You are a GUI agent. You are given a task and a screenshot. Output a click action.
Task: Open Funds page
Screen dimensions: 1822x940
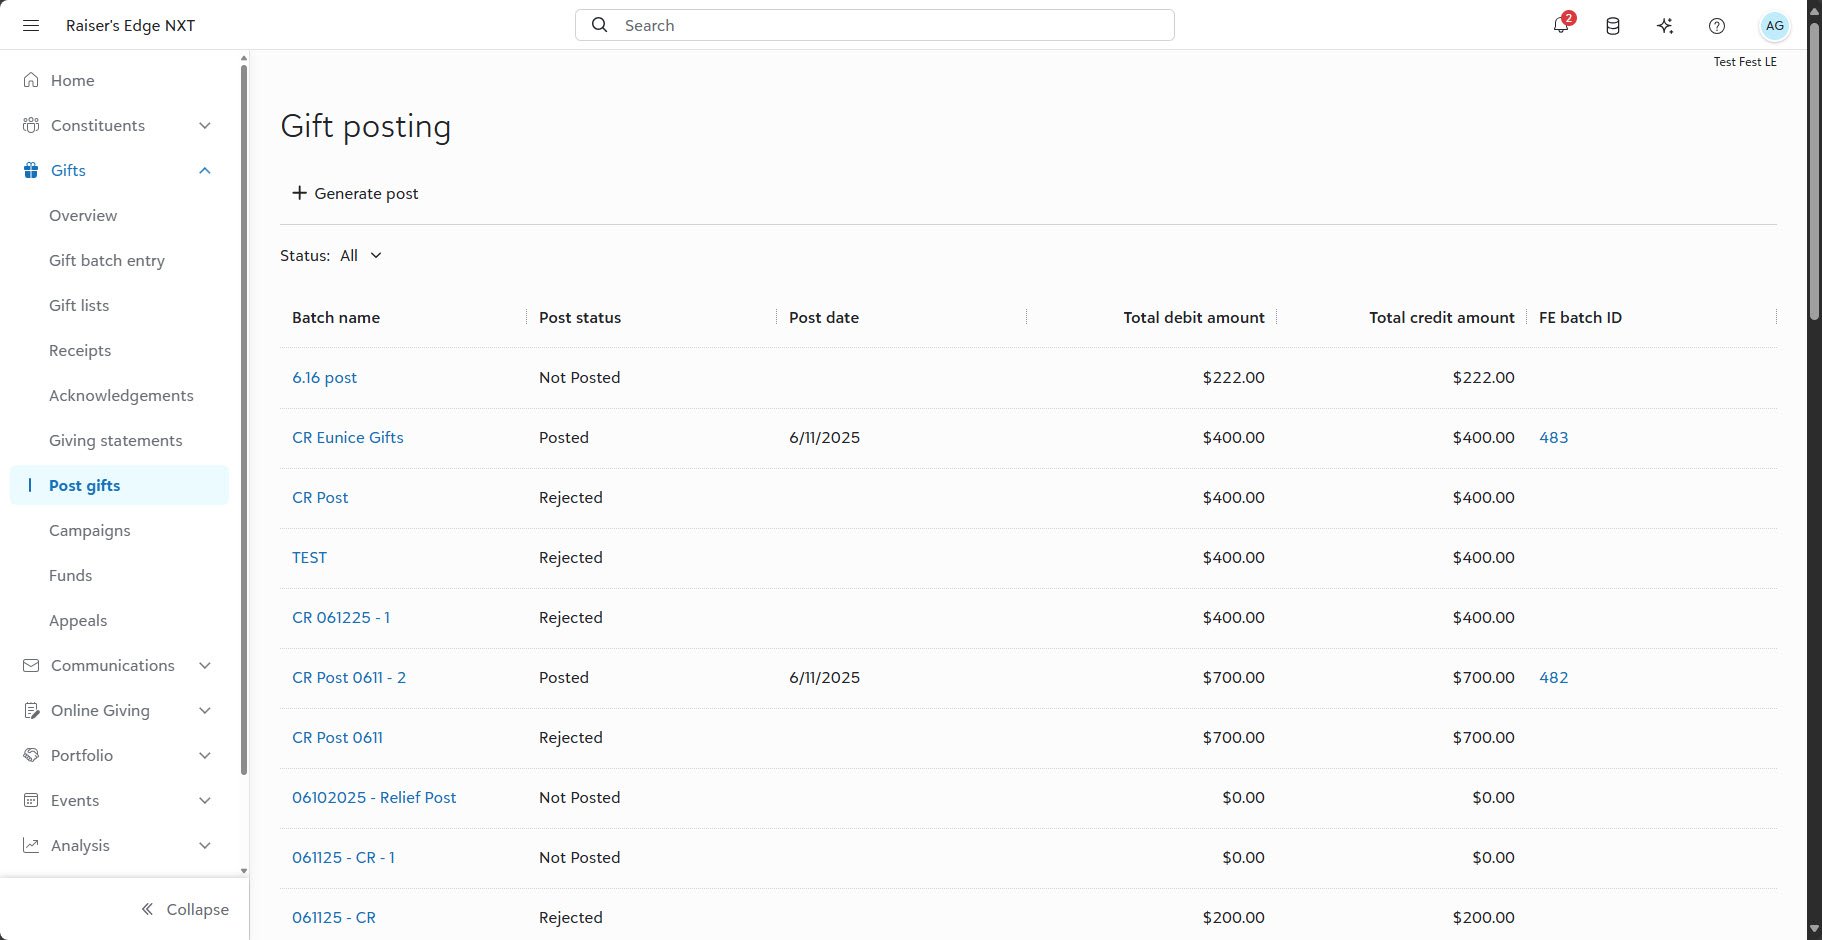70,575
